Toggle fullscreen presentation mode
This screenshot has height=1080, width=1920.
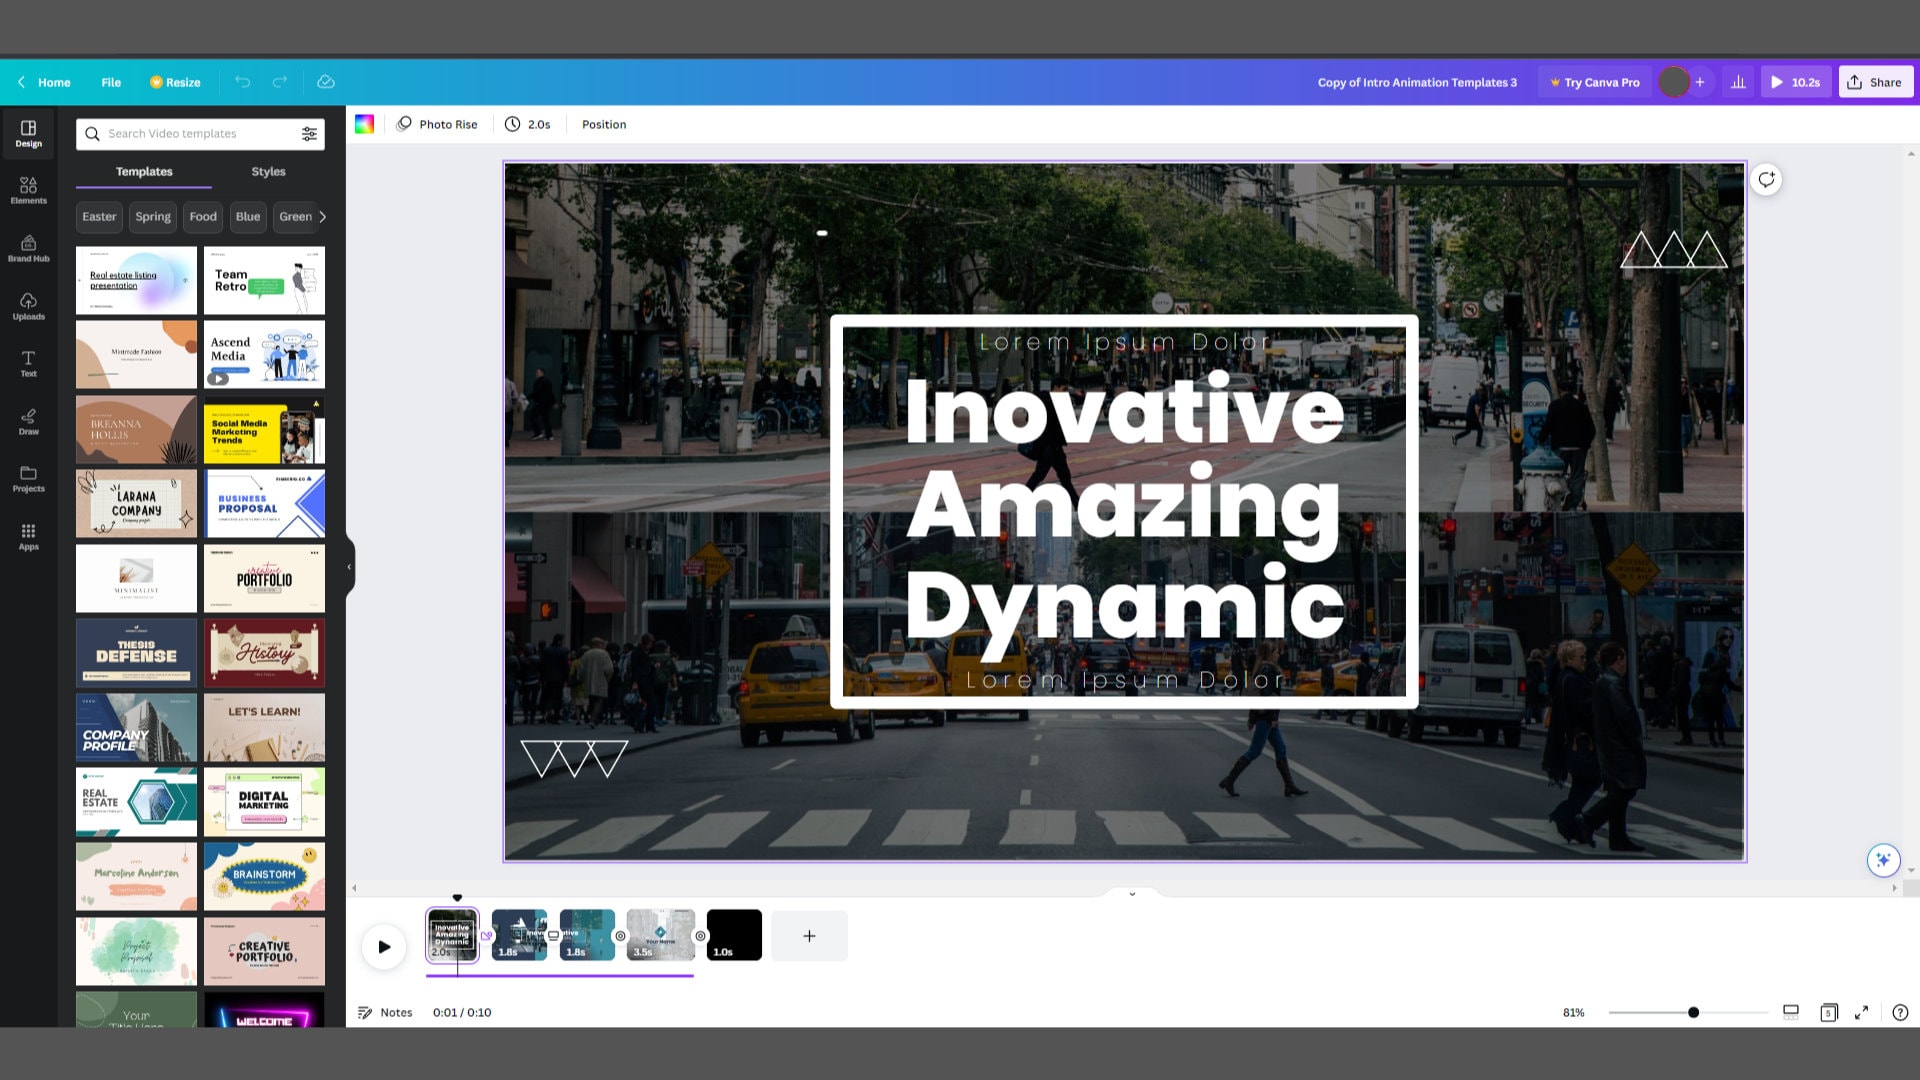point(1861,1012)
